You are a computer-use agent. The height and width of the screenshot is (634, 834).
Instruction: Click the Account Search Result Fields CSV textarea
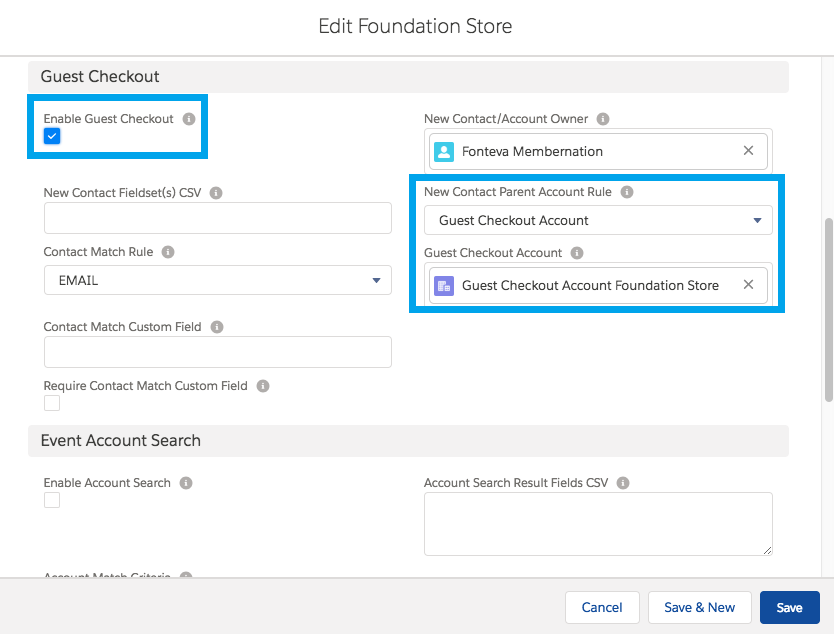coord(598,524)
